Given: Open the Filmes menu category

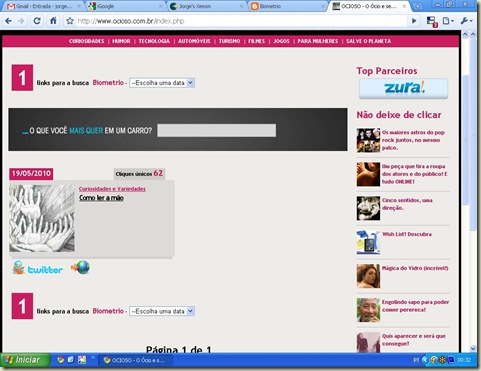Looking at the screenshot, I should pos(256,41).
